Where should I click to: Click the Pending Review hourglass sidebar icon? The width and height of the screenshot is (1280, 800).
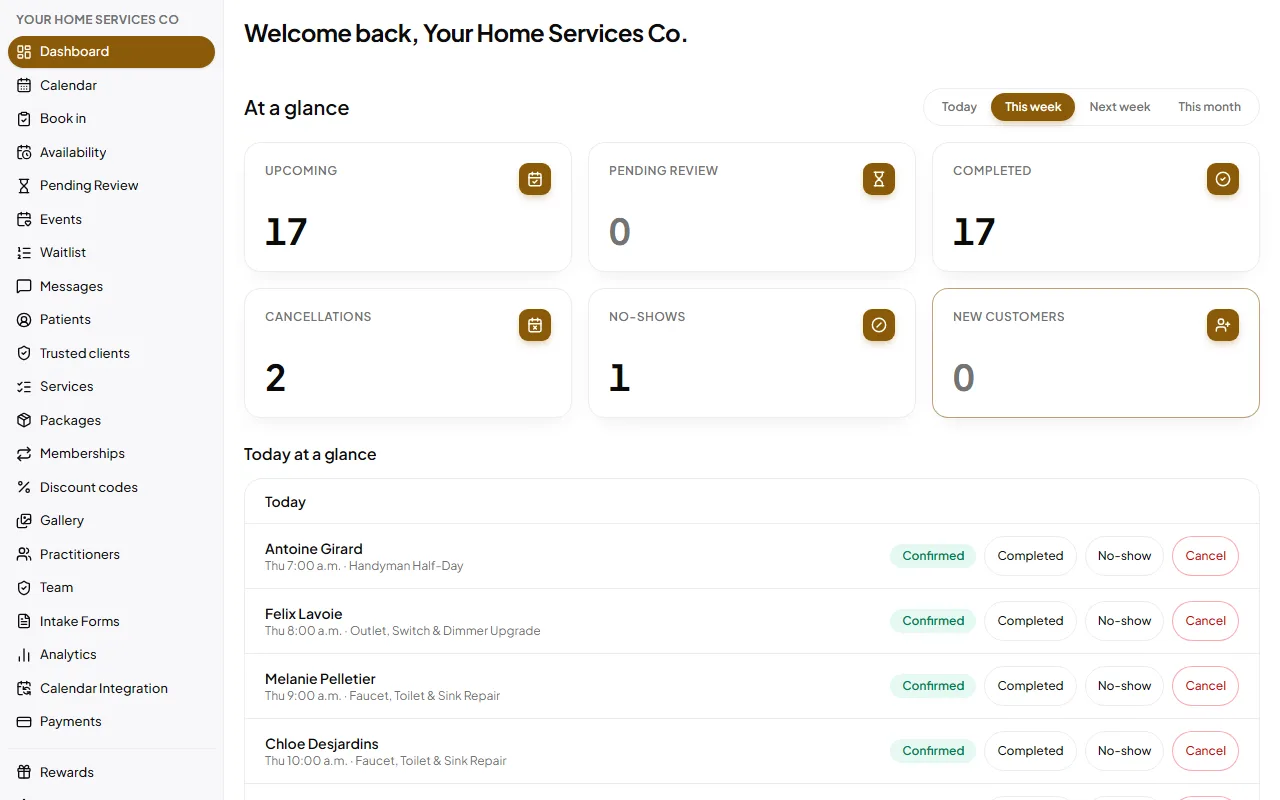[x=24, y=186]
